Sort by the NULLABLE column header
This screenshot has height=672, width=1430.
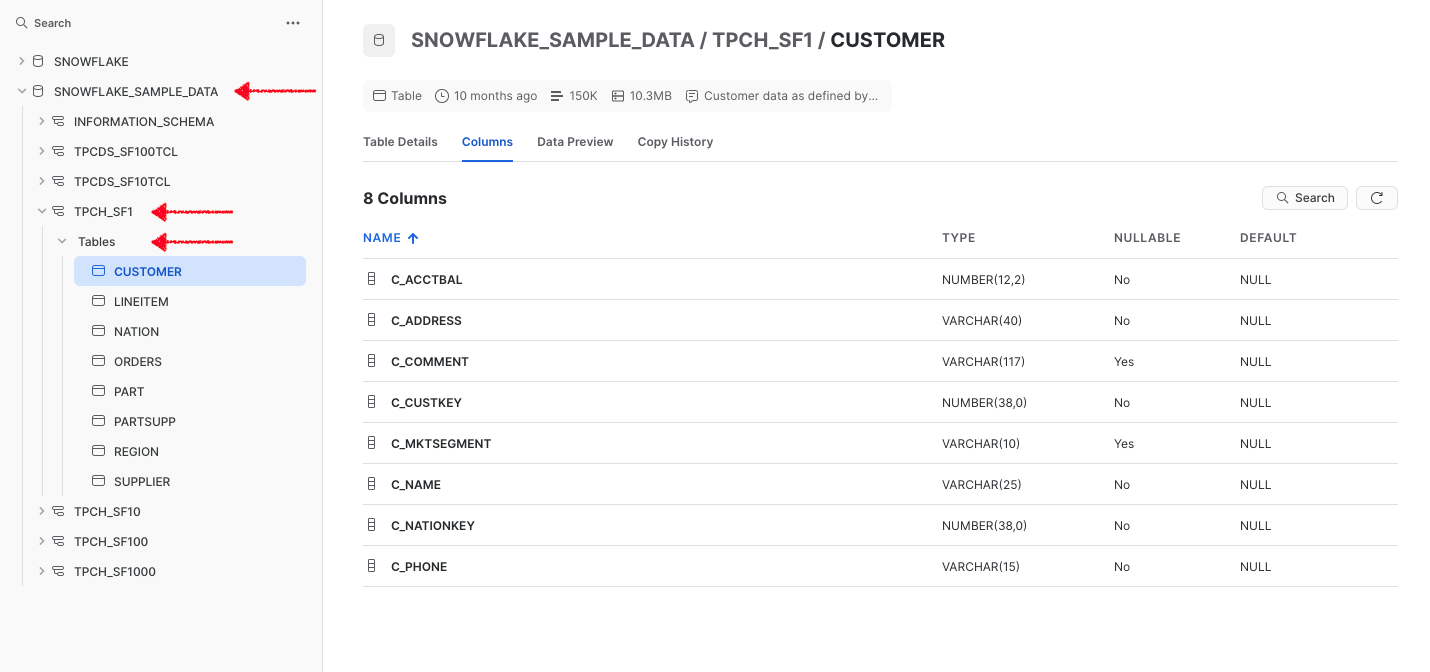point(1147,238)
